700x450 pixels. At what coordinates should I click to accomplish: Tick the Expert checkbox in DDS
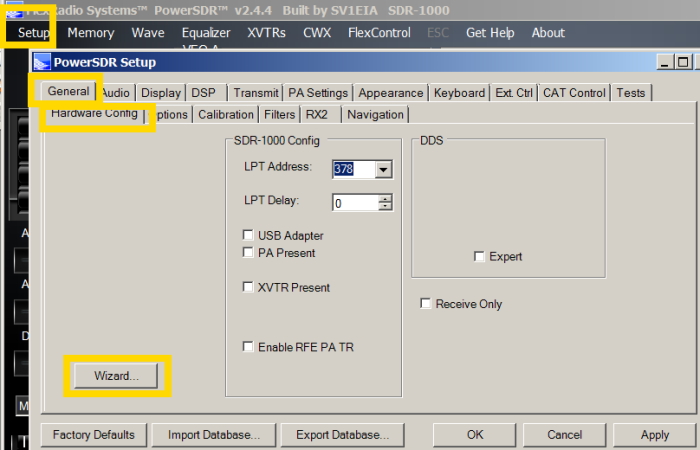[x=479, y=257]
